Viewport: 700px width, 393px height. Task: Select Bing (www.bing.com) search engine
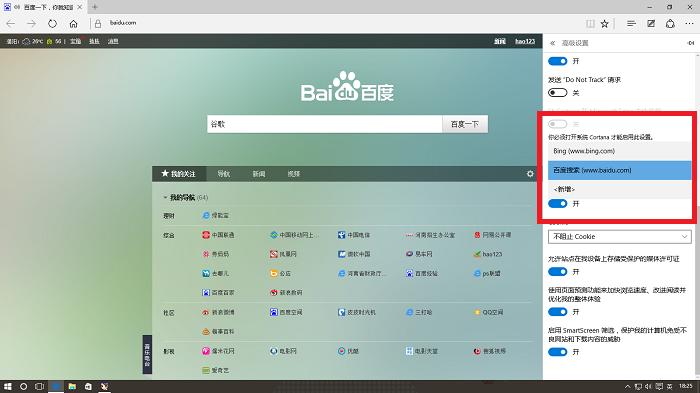[620, 151]
